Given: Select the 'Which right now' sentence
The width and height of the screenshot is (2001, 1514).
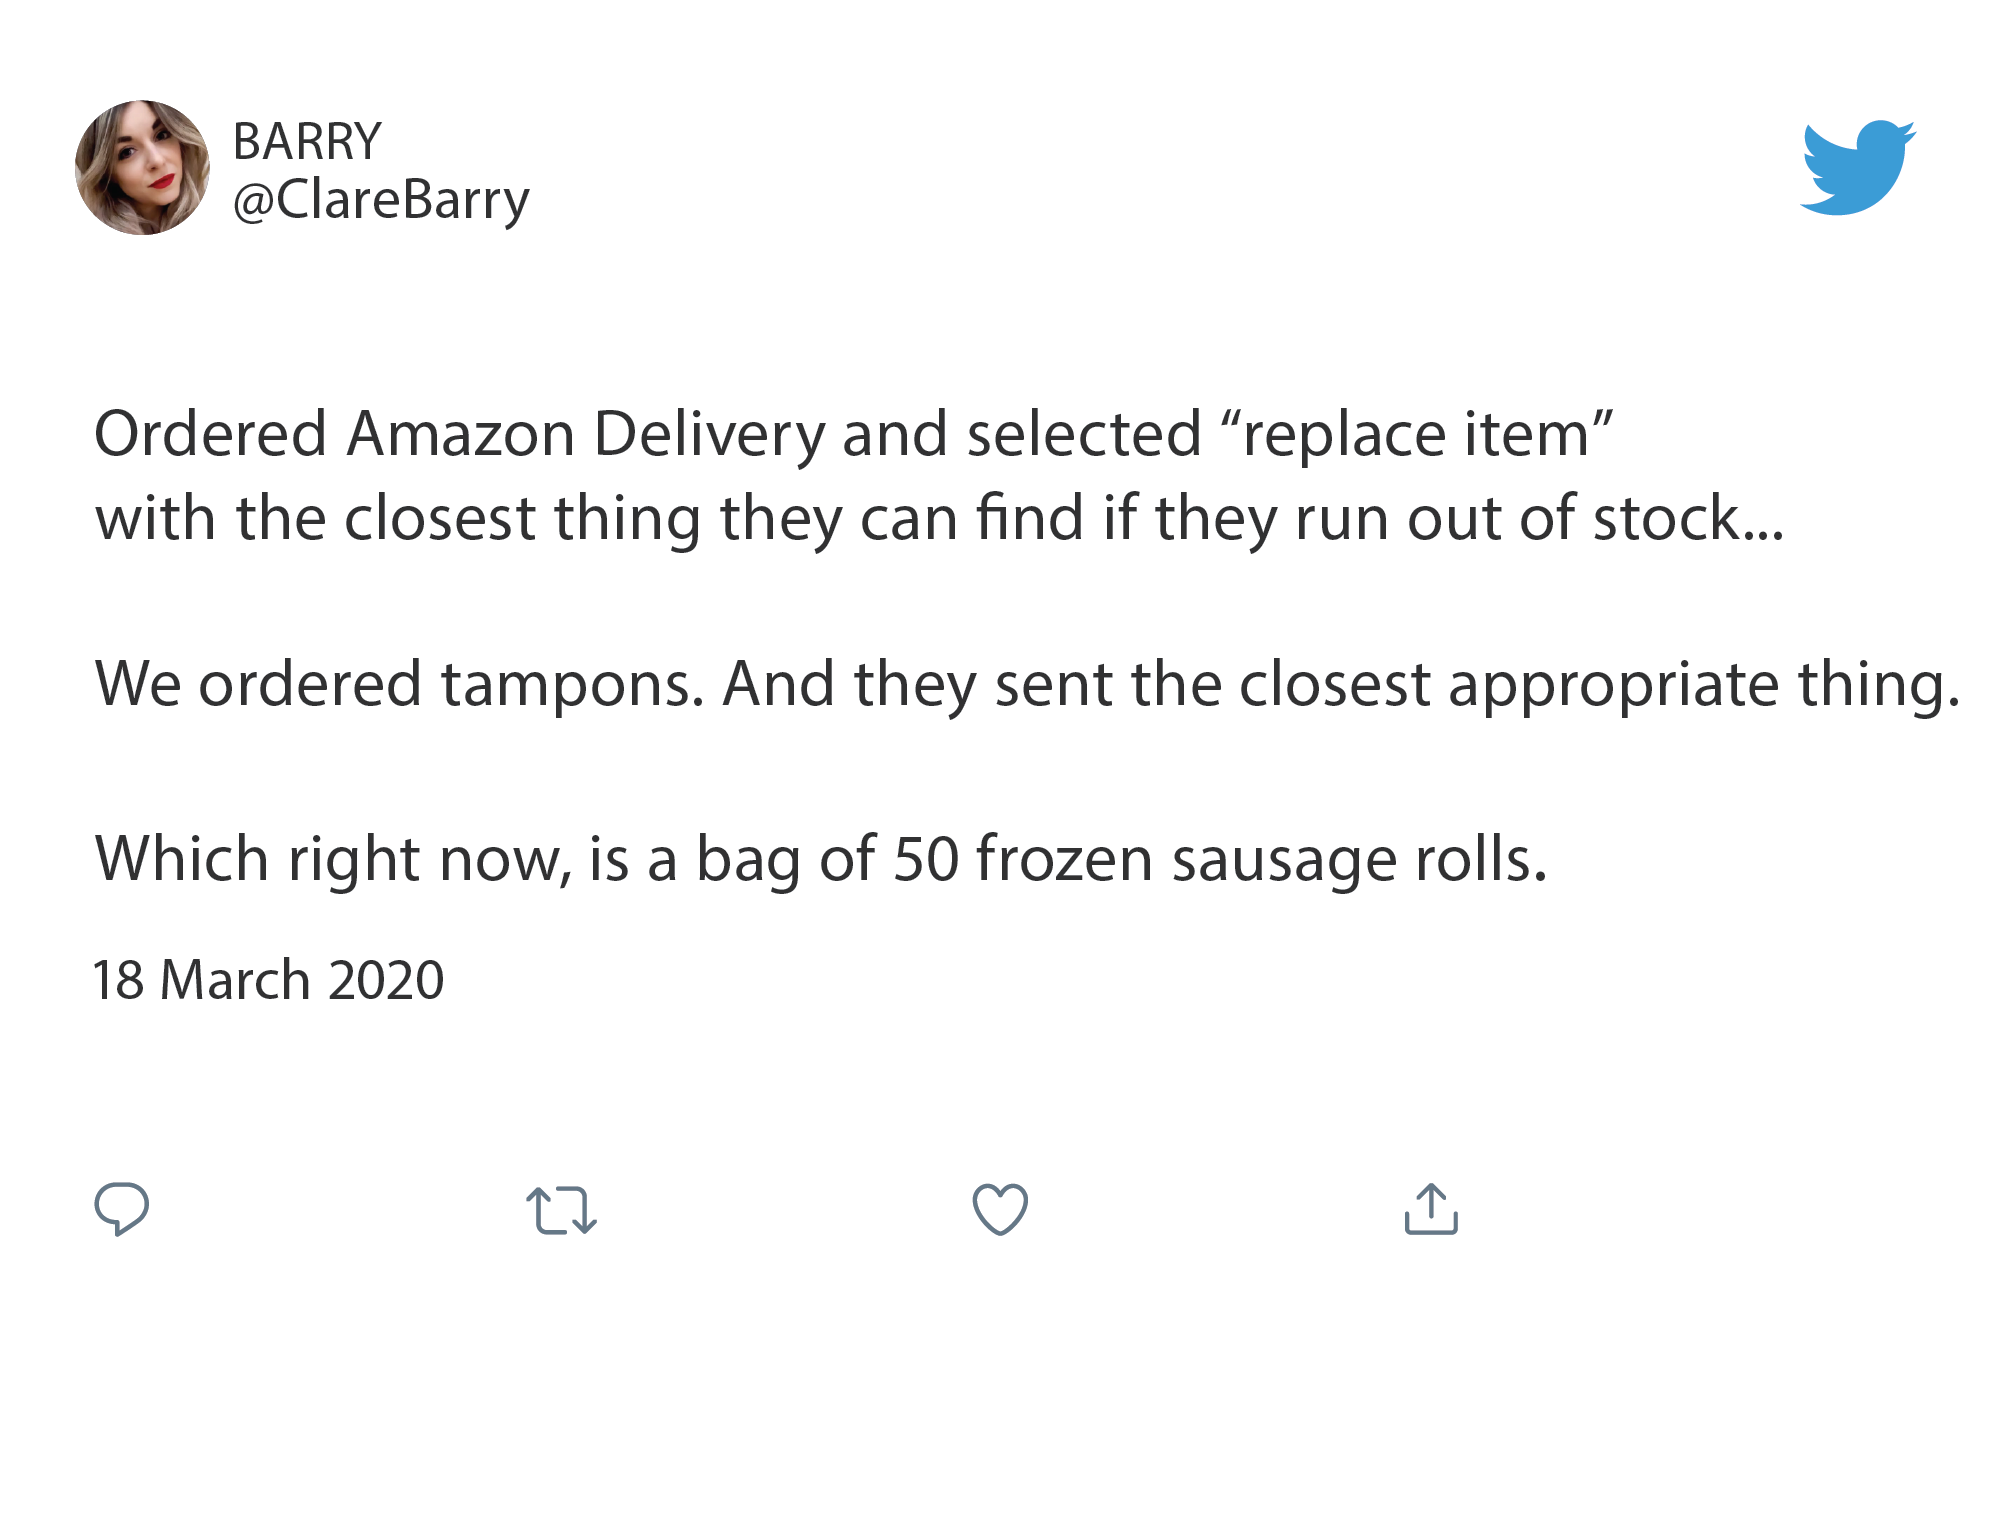Looking at the screenshot, I should pos(821,859).
